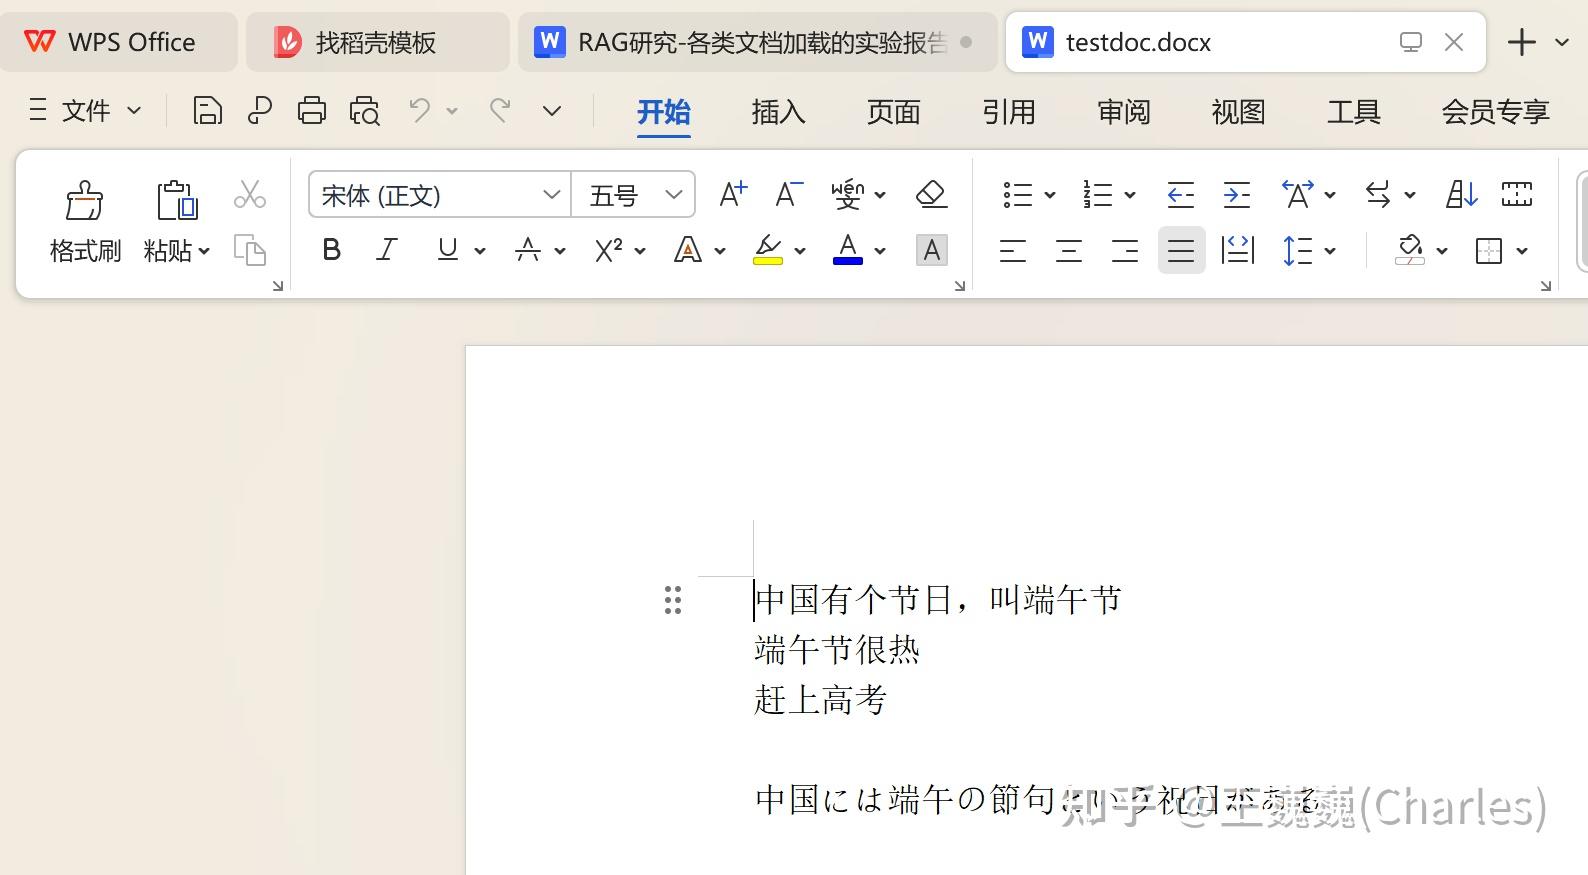Decrease font size with A- icon
Viewport: 1588px width, 875px height.
coord(789,194)
